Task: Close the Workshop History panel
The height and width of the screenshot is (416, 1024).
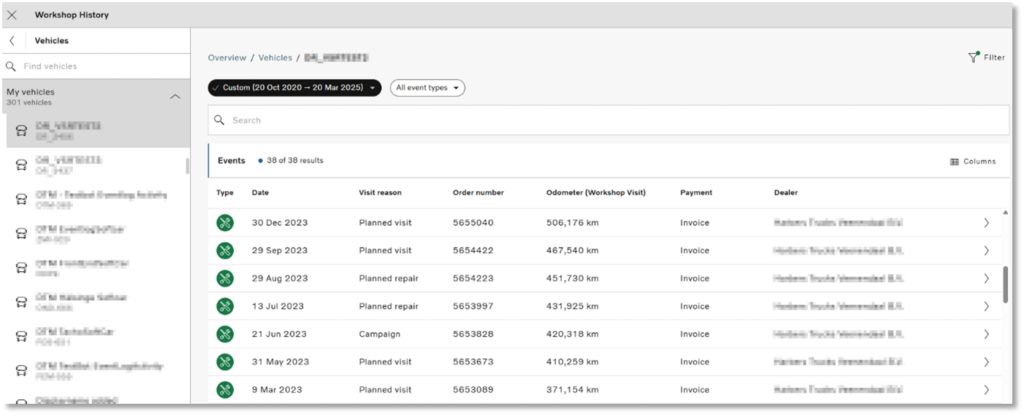Action: point(12,15)
